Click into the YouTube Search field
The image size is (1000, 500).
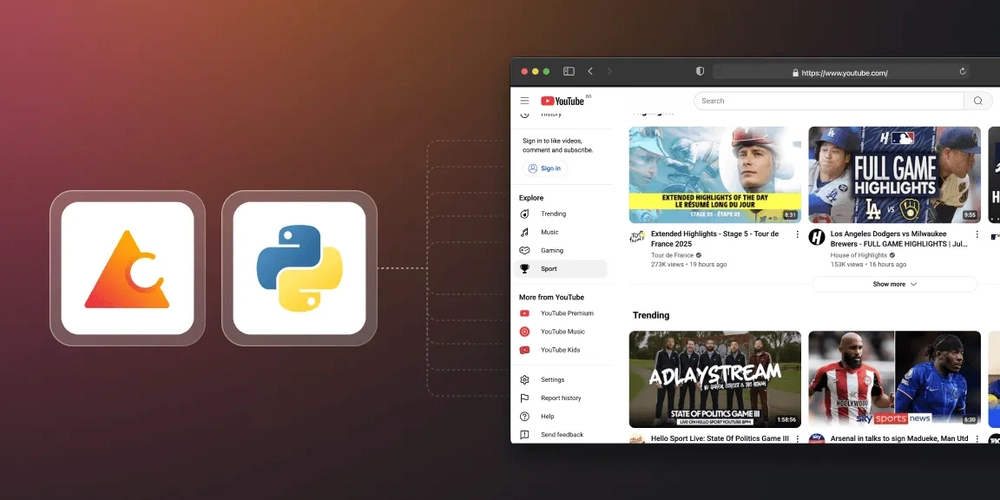point(828,101)
